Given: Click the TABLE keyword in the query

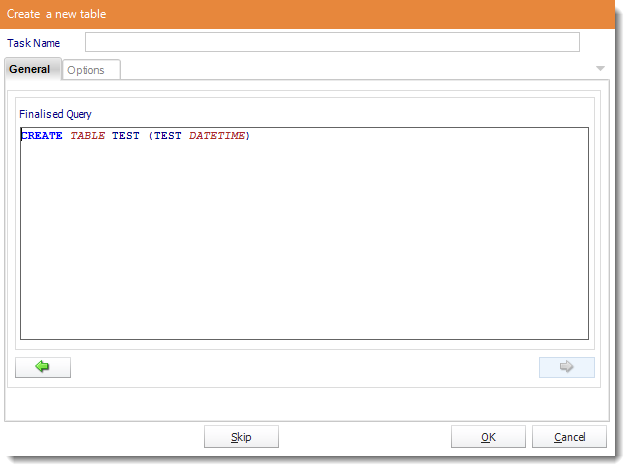Looking at the screenshot, I should (x=88, y=136).
